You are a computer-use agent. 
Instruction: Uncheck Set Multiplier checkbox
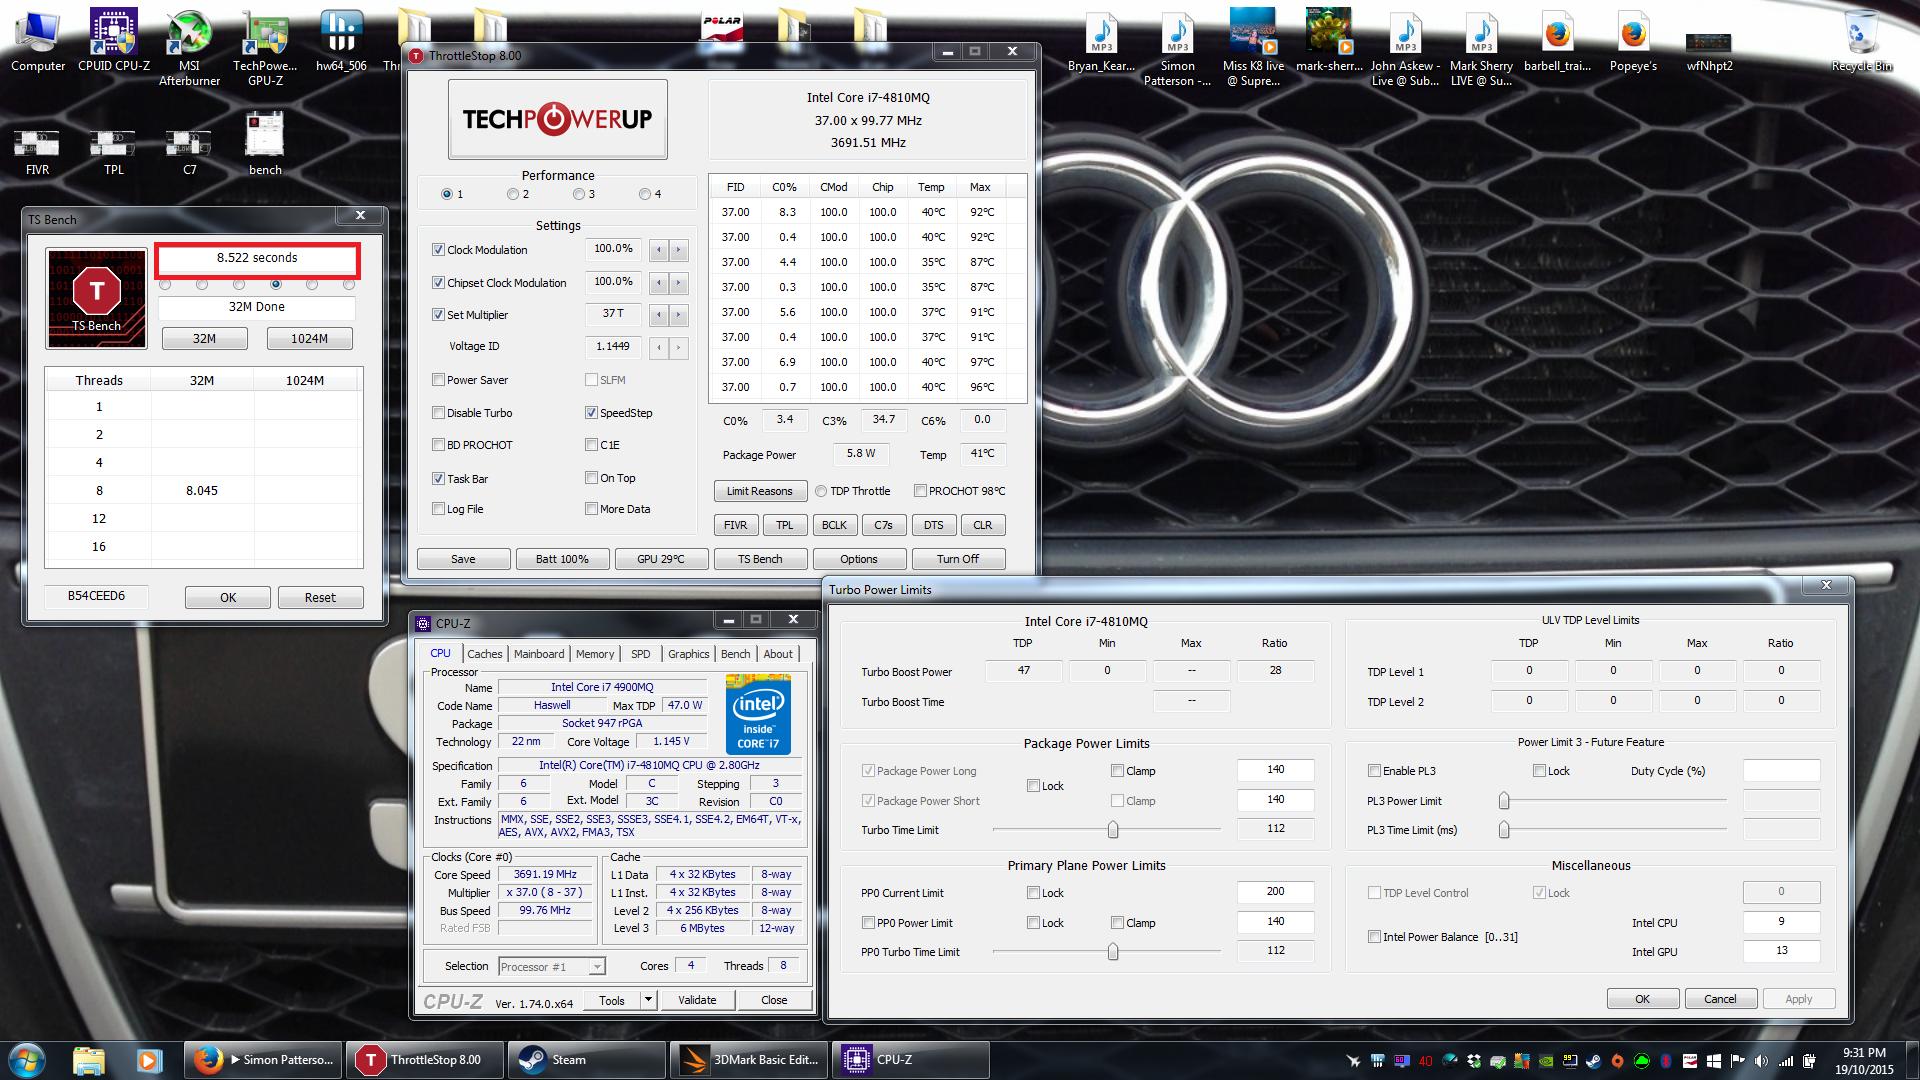438,315
